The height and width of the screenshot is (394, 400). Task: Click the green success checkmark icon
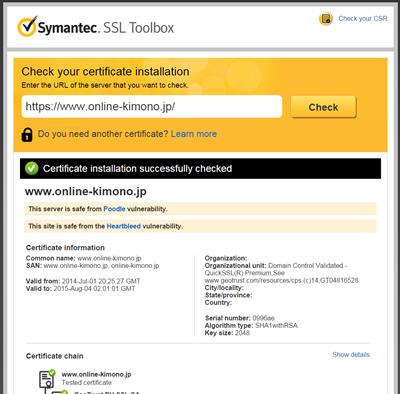pyautogui.click(x=32, y=168)
